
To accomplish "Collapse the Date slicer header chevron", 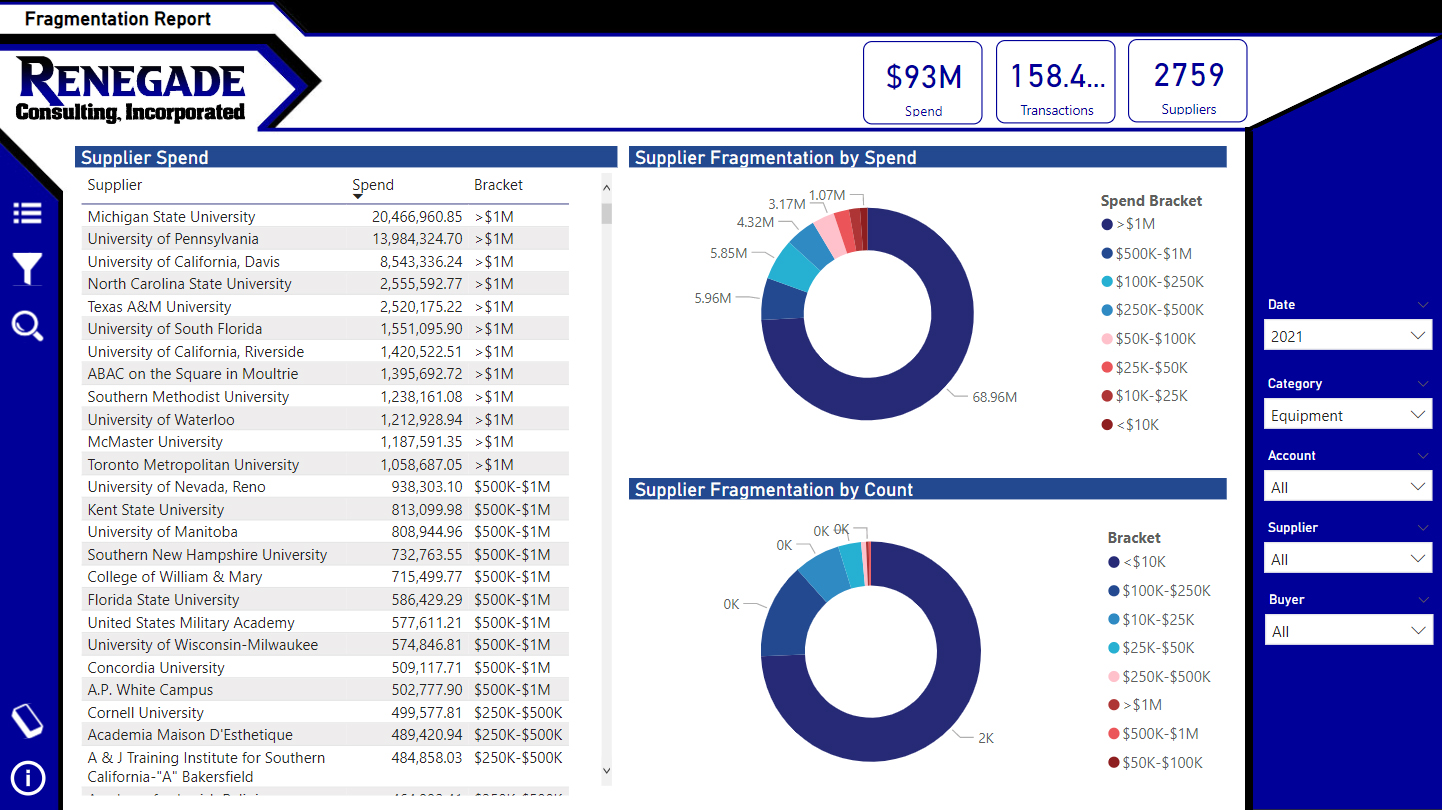I will 1423,304.
